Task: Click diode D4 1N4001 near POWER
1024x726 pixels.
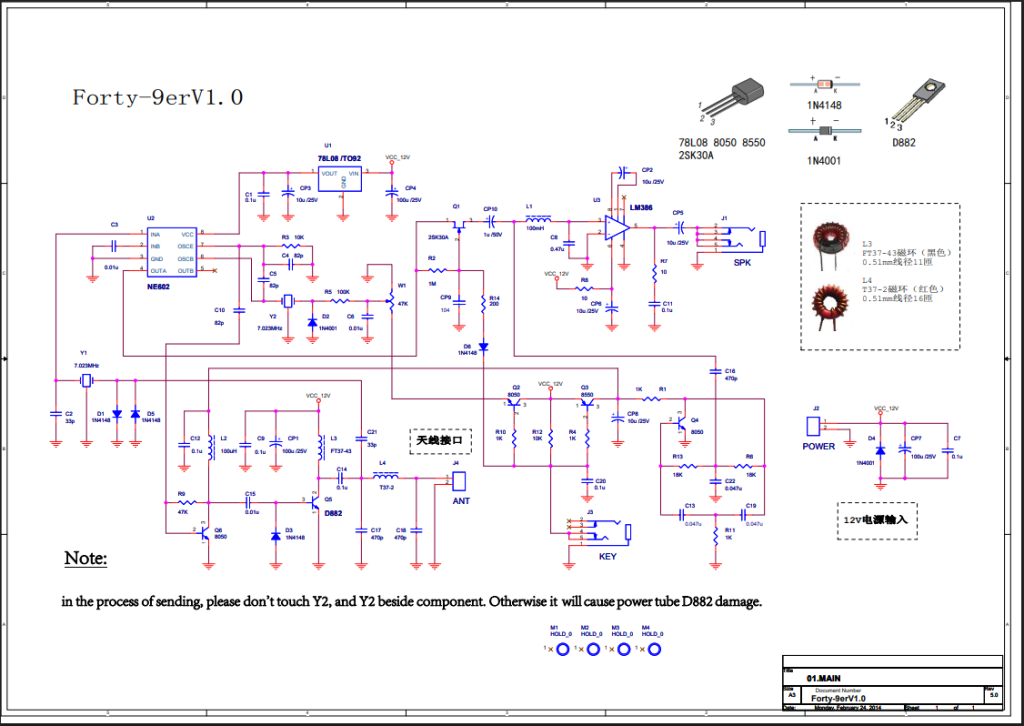Action: click(x=880, y=450)
